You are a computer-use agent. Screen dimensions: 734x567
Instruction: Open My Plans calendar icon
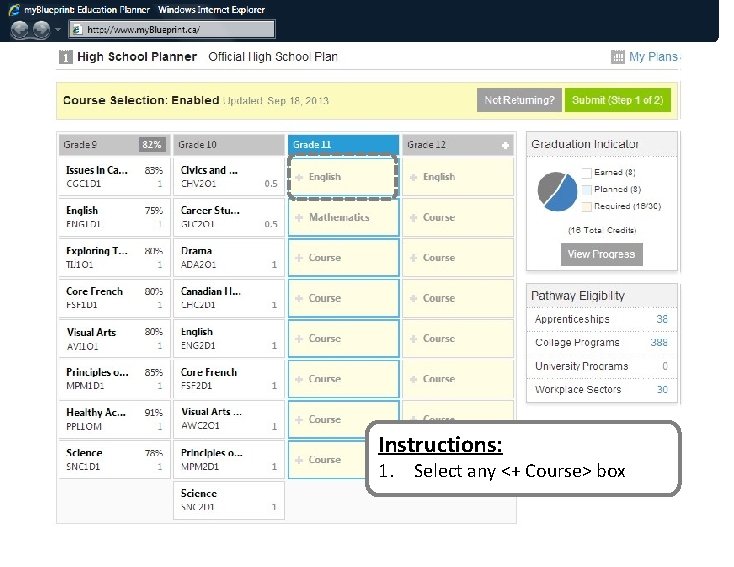coord(617,57)
